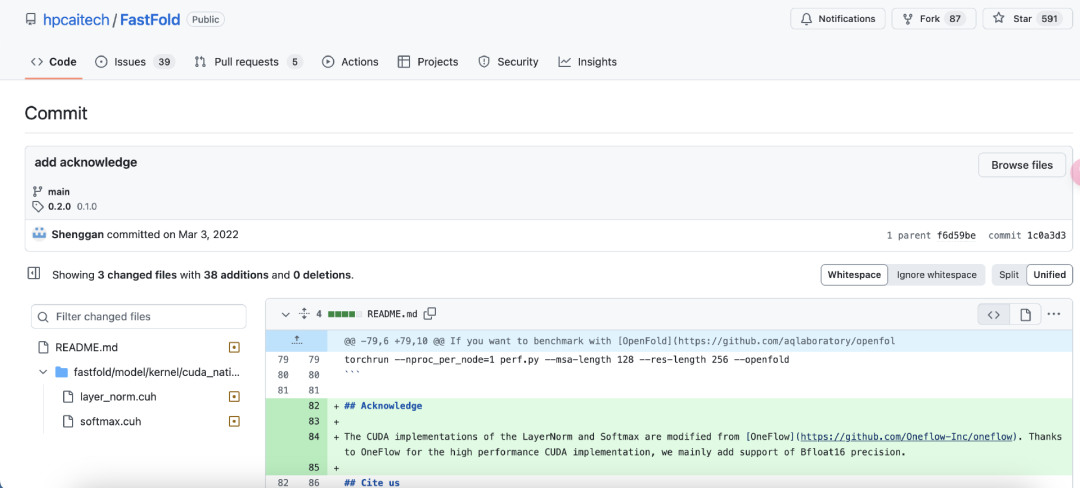The width and height of the screenshot is (1080, 488).
Task: Collapse the README.md diff chevron
Action: 285,314
